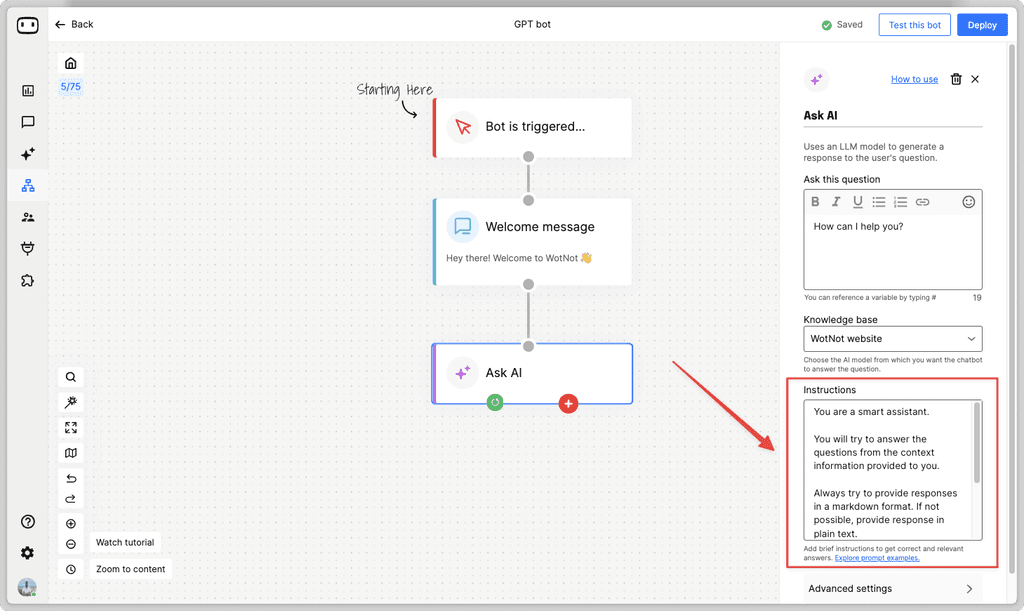Toggle the canvas minimap view
Screen dimensions: 1024x611
click(70, 452)
